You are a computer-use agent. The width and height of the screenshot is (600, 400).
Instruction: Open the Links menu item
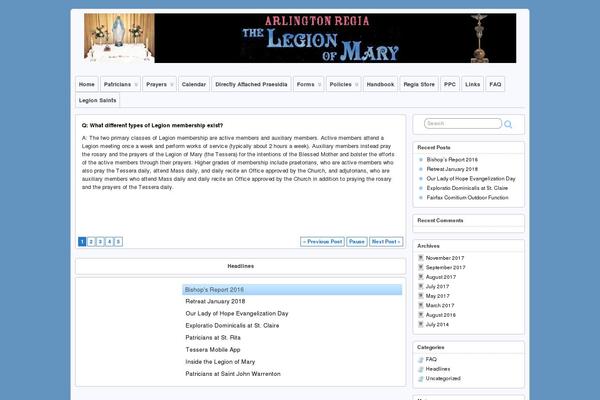472,84
